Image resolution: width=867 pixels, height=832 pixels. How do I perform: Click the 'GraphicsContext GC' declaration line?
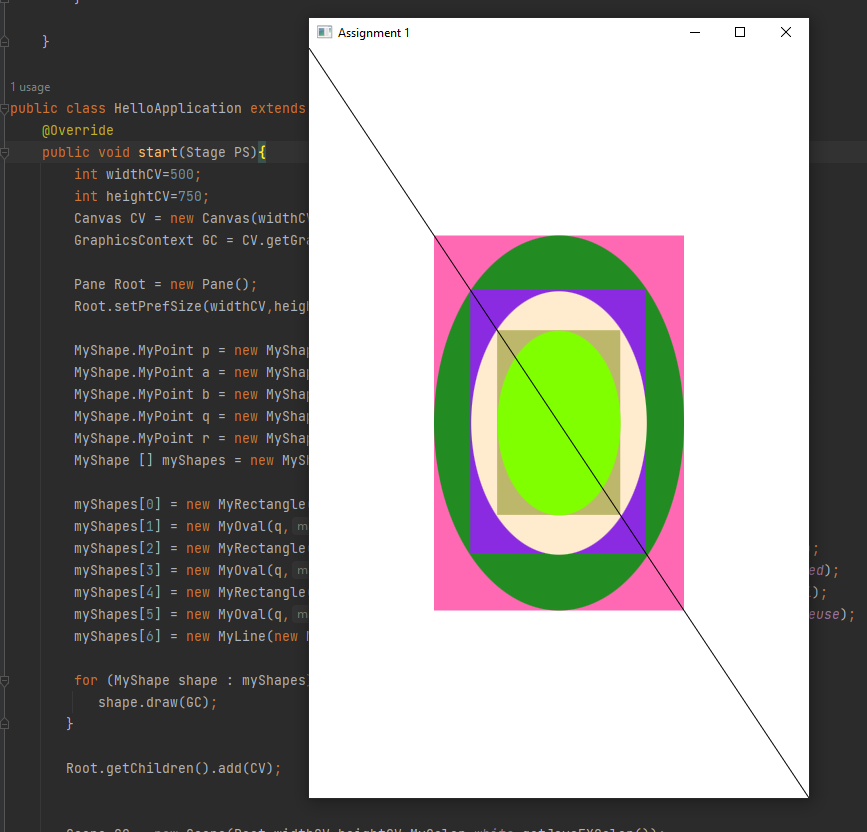click(x=191, y=240)
